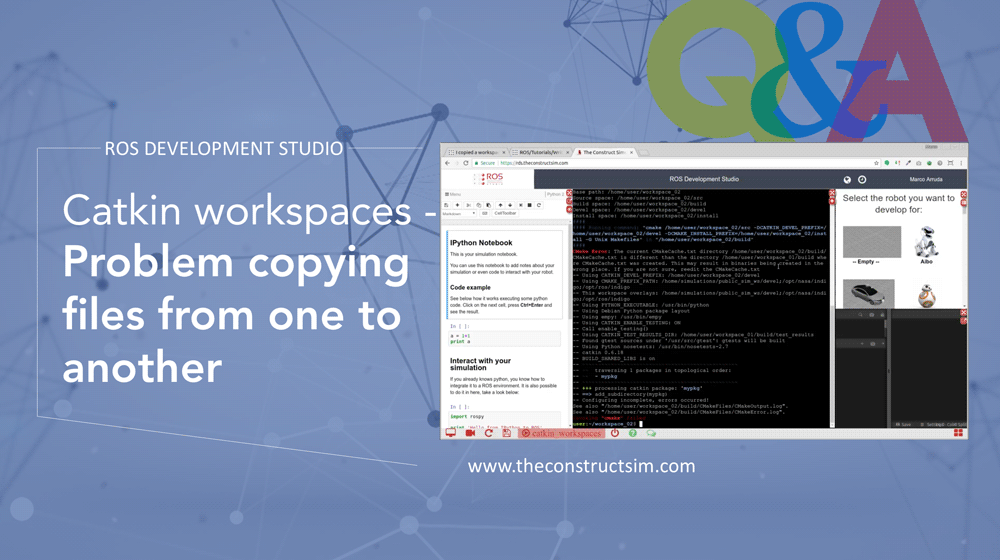Click the 'Interact with your simulation' heading
1000x560 pixels.
[x=480, y=364]
